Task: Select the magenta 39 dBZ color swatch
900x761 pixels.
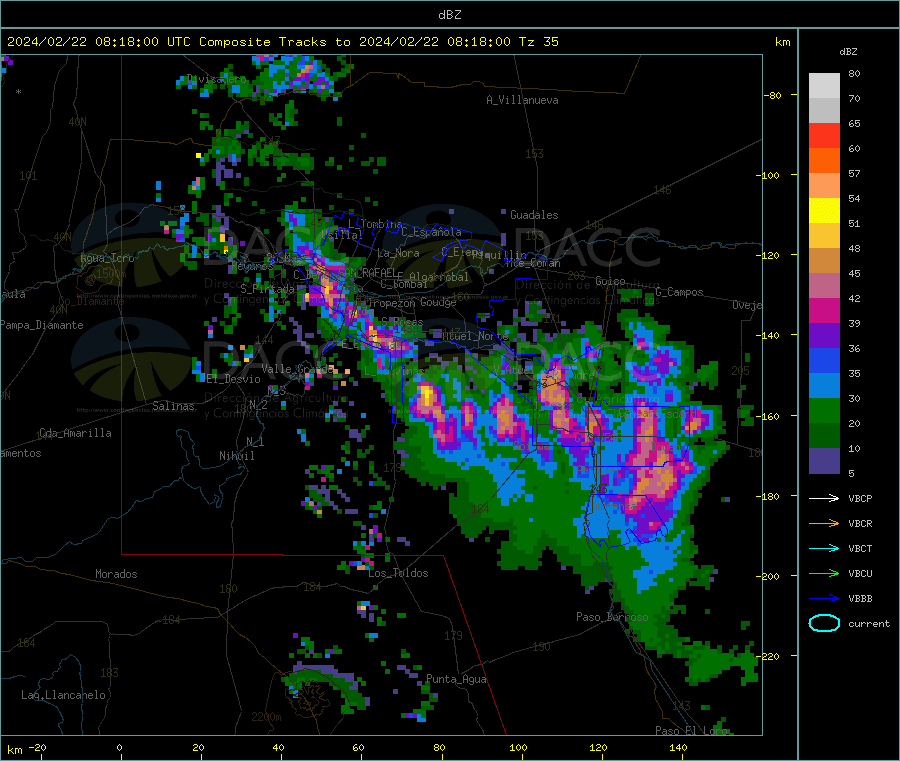Action: click(824, 310)
